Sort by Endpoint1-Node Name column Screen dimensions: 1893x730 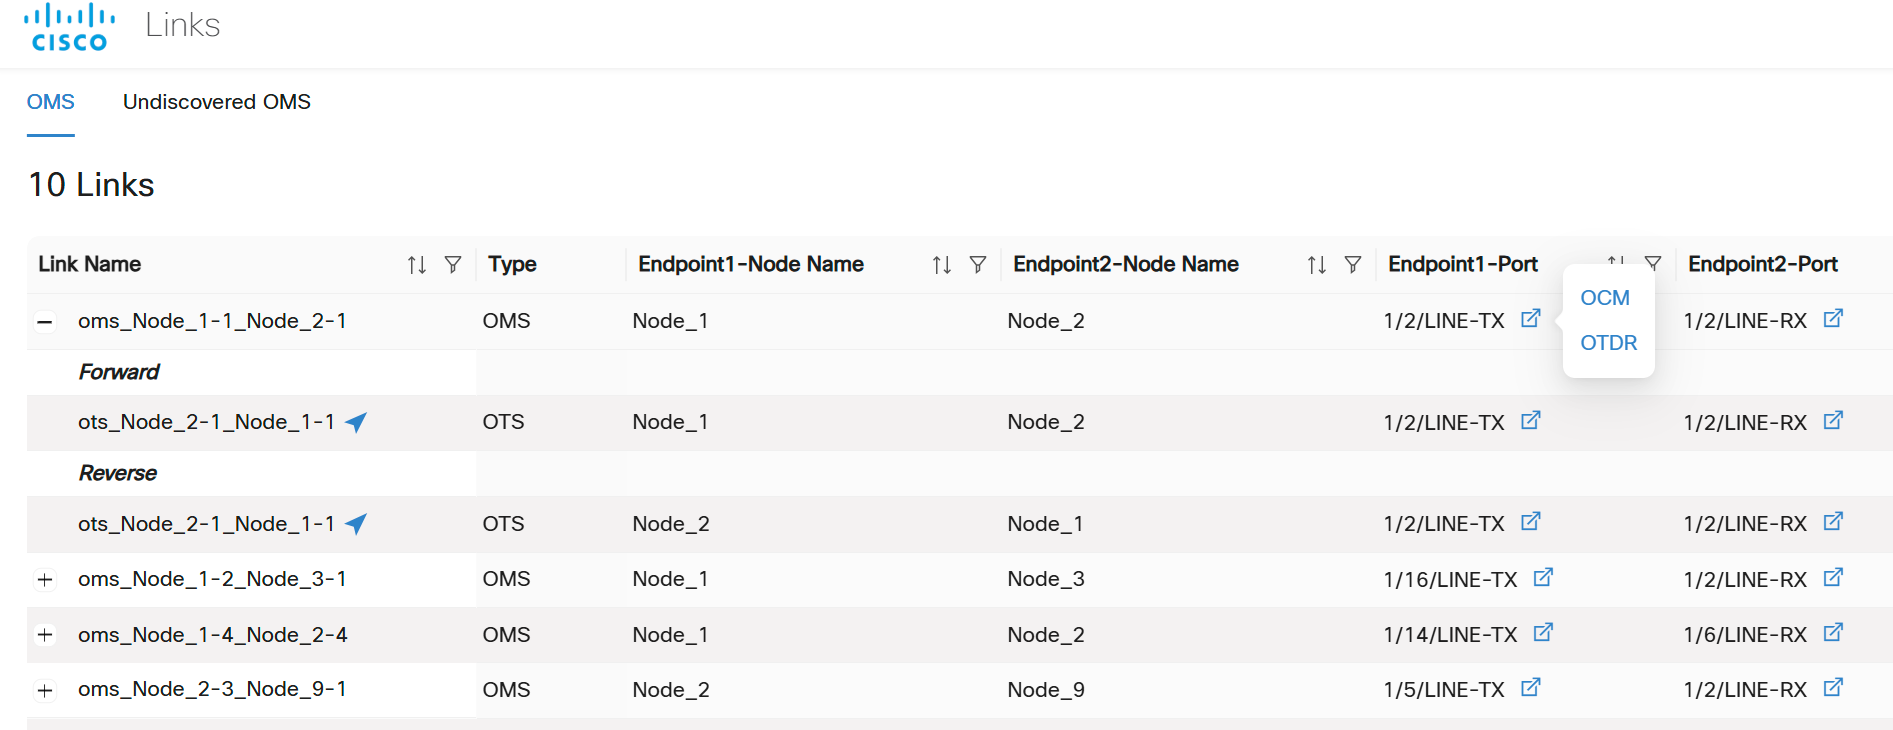pyautogui.click(x=942, y=265)
